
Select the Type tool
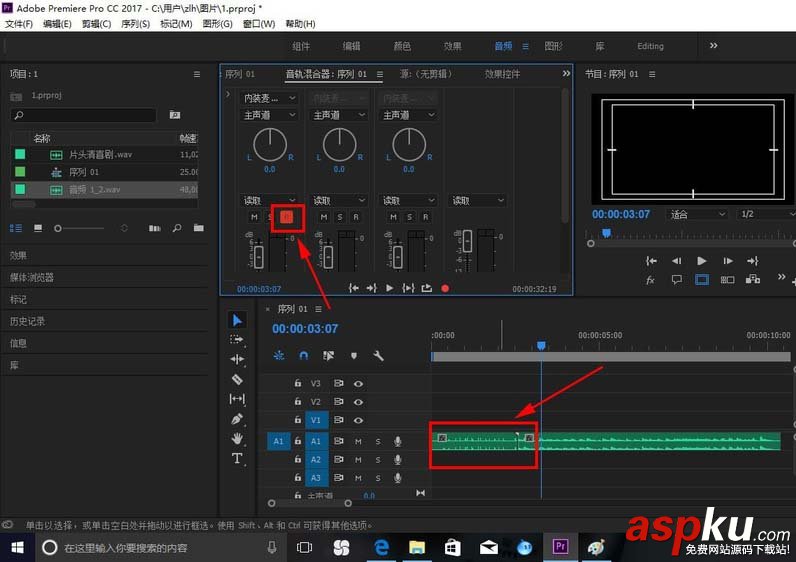pos(237,458)
